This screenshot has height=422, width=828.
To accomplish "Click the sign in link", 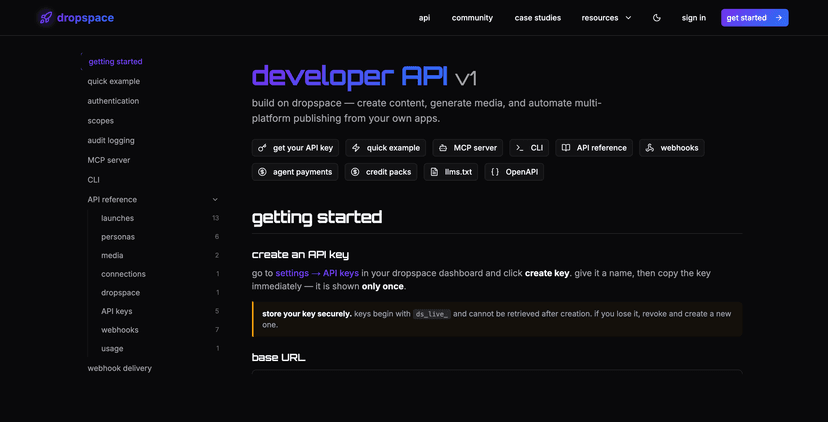I will (693, 18).
